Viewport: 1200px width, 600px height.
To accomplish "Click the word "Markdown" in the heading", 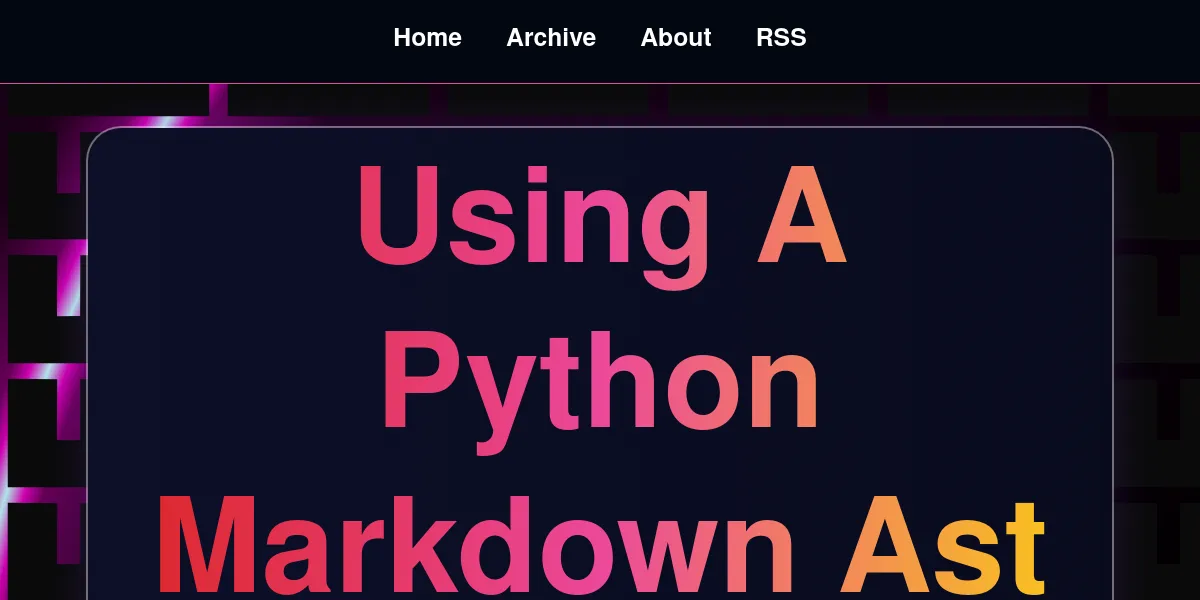I will click(x=475, y=550).
